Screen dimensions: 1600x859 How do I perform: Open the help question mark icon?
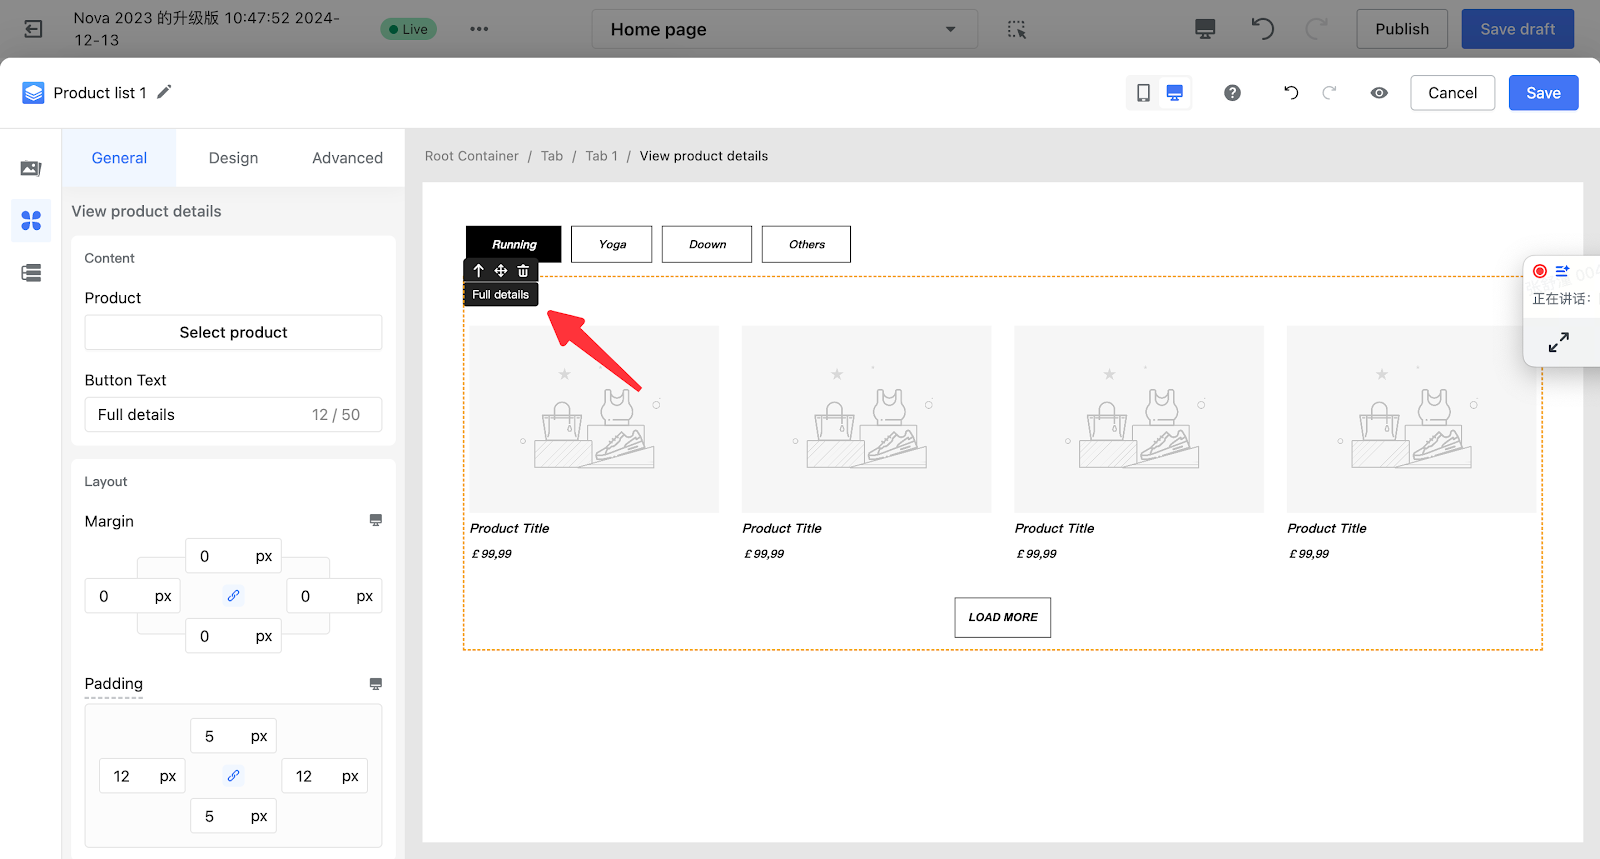1232,93
